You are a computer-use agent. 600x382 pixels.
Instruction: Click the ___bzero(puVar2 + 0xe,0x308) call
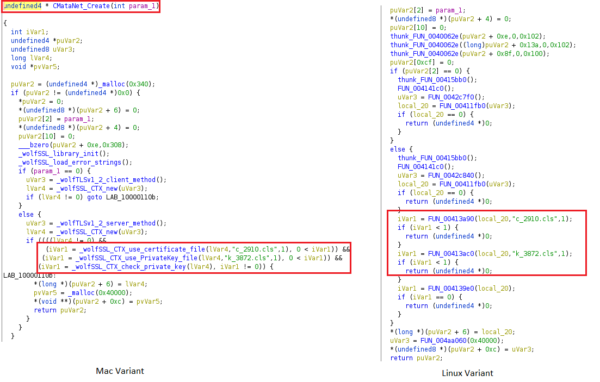click(x=73, y=145)
